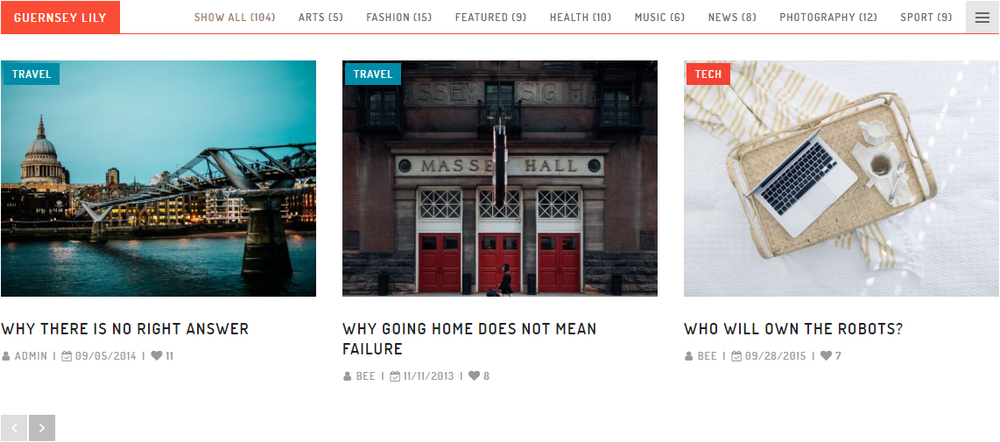Image resolution: width=1000 pixels, height=442 pixels.
Task: Filter posts by Photography (12)
Action: point(828,17)
